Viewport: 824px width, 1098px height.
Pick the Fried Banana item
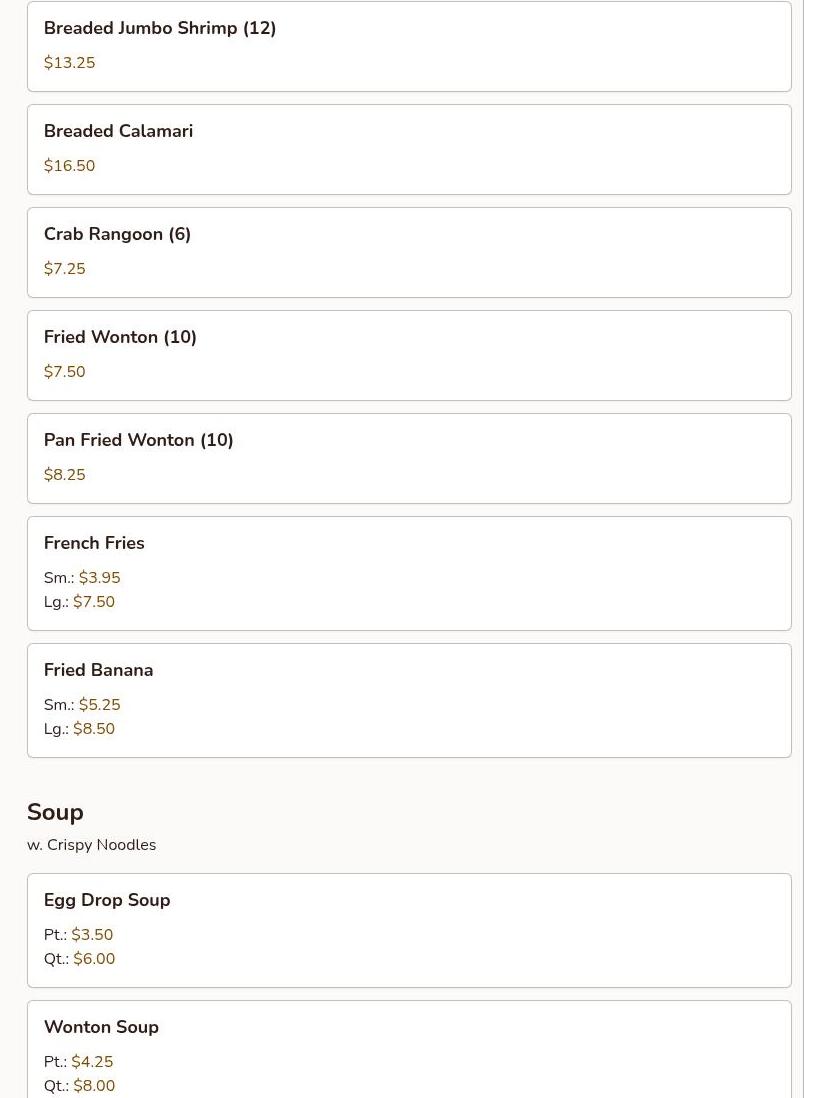coord(409,700)
